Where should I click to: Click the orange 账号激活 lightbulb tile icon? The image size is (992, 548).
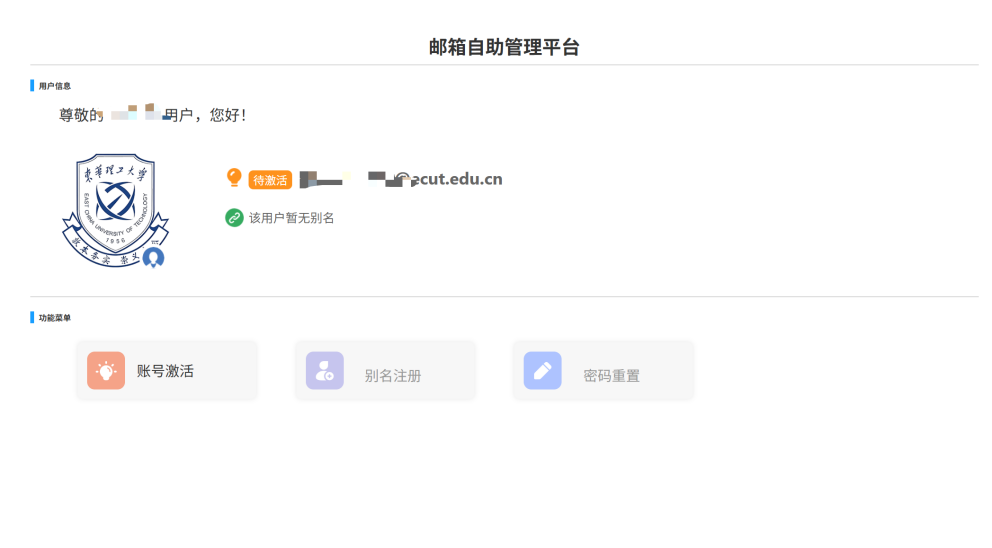tap(106, 370)
